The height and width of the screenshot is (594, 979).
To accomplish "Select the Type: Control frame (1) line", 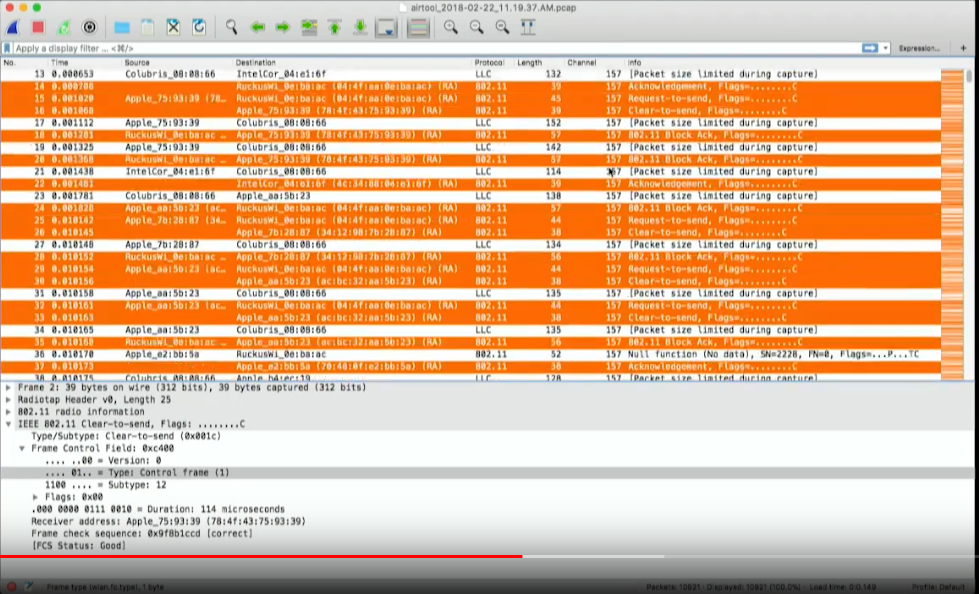I will coord(487,473).
